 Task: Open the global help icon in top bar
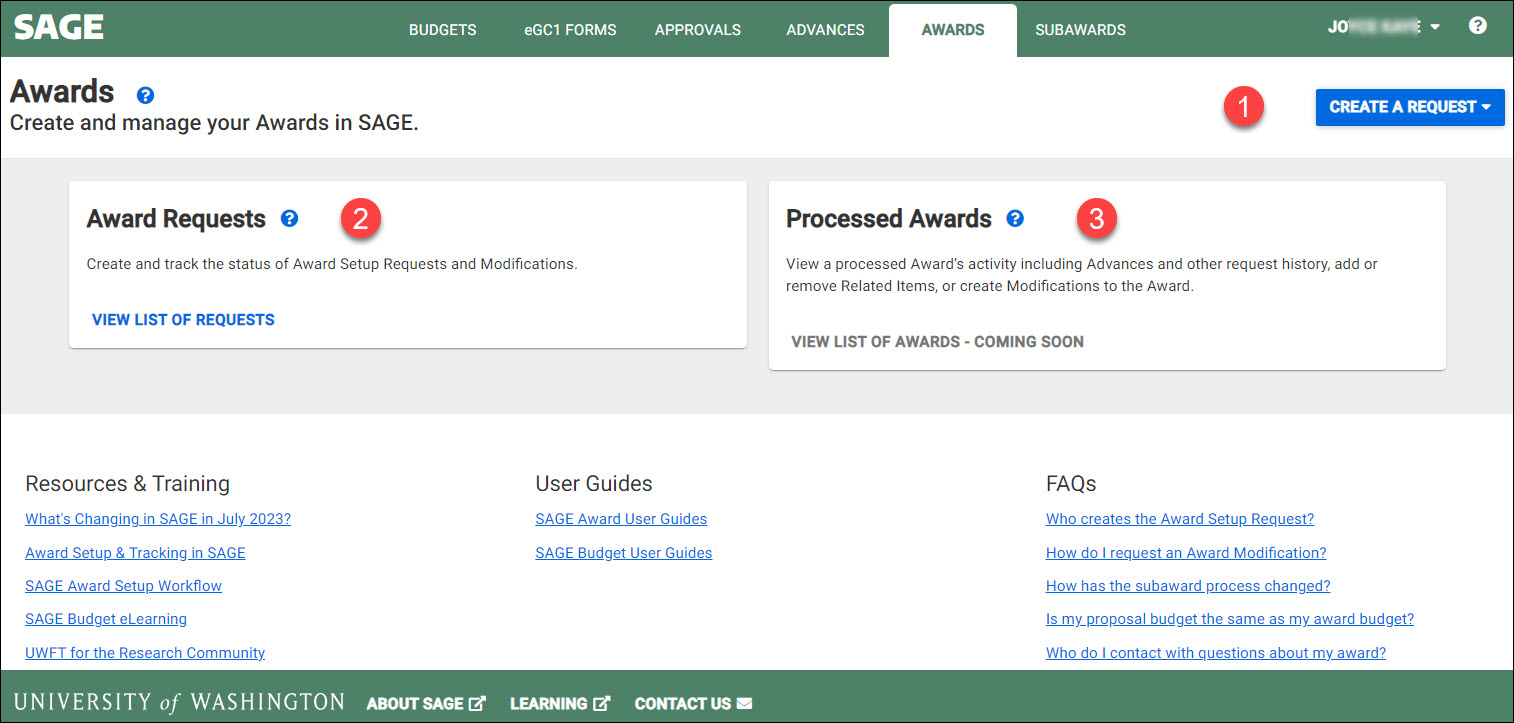(x=1478, y=25)
